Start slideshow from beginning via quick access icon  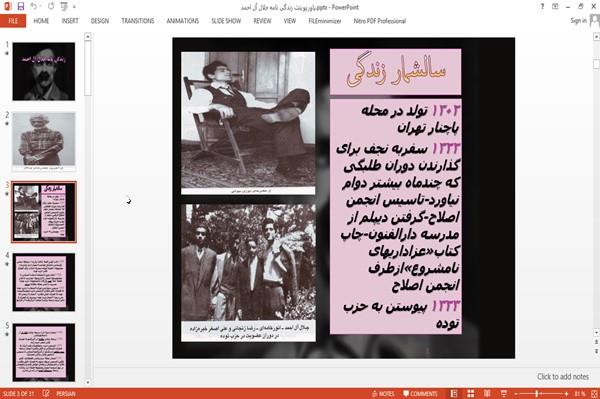click(64, 6)
